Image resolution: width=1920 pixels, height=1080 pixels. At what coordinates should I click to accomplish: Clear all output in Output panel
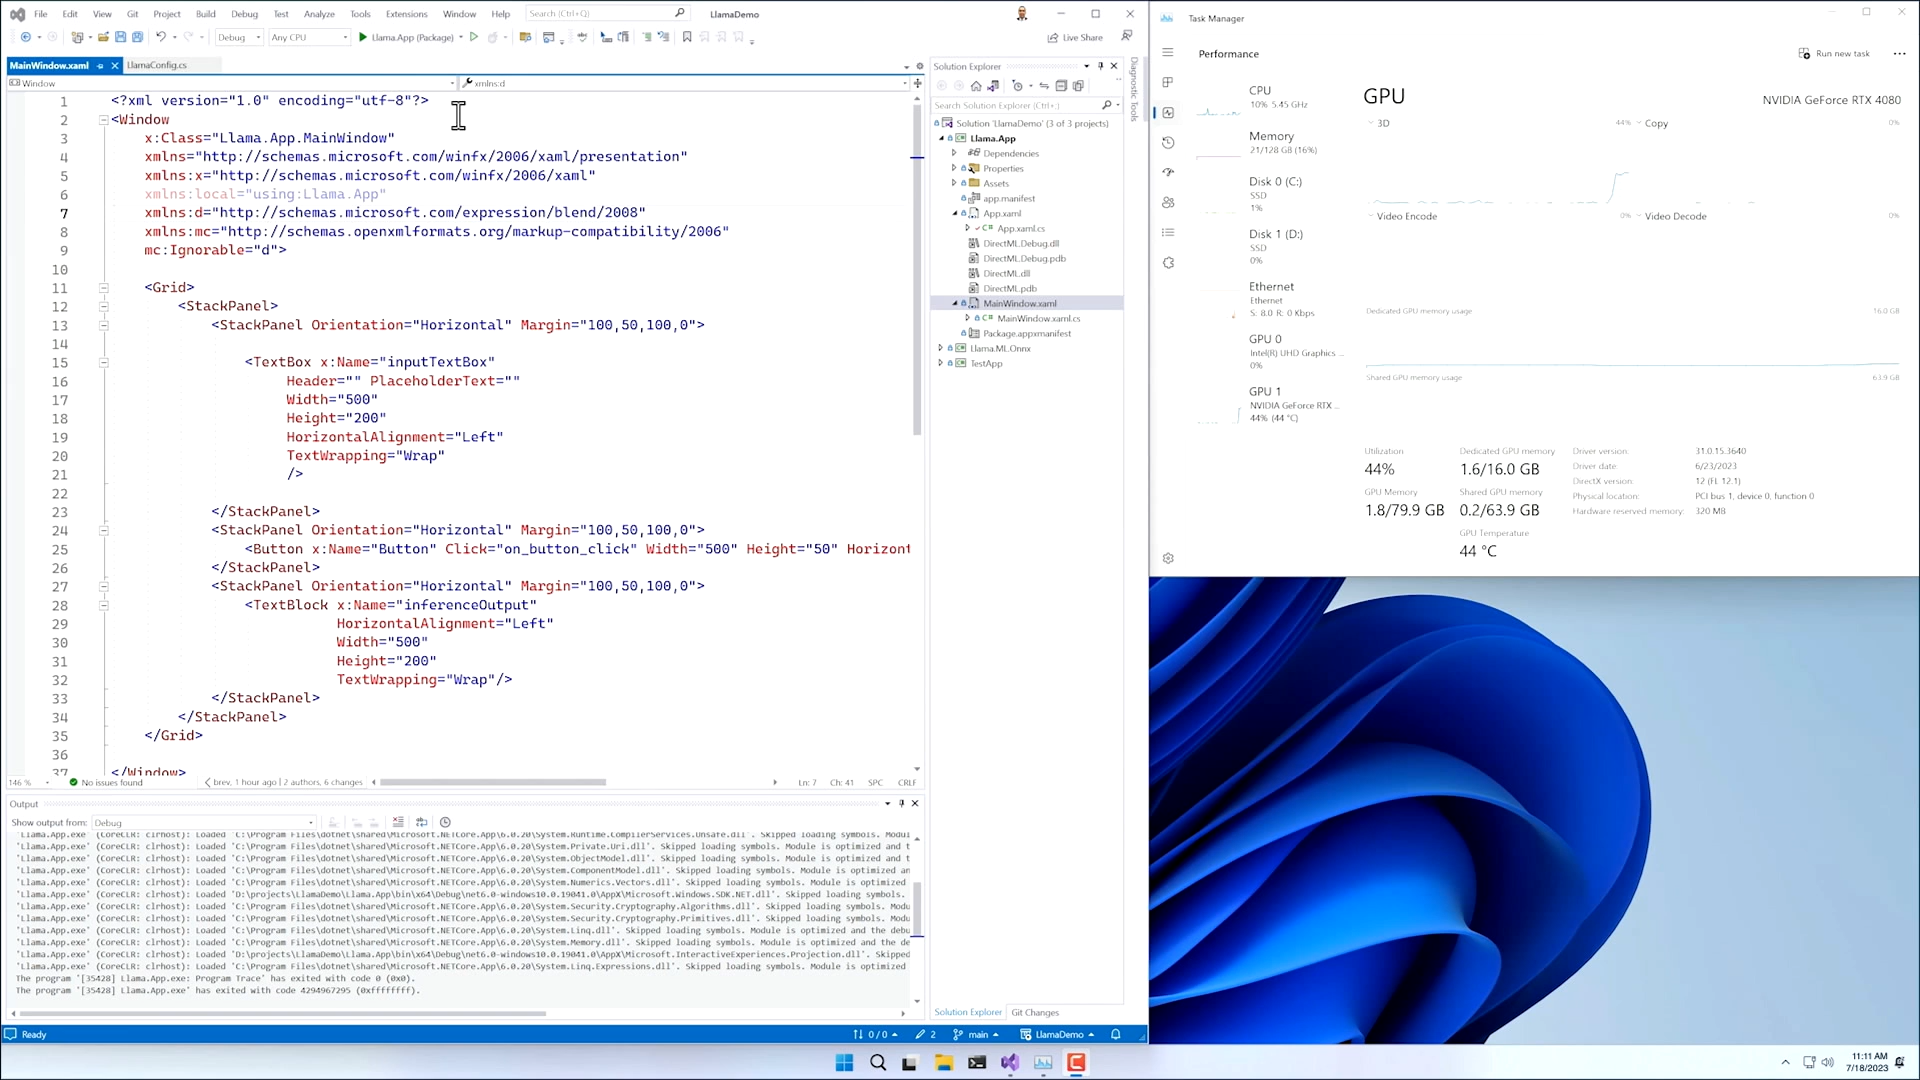pyautogui.click(x=398, y=822)
